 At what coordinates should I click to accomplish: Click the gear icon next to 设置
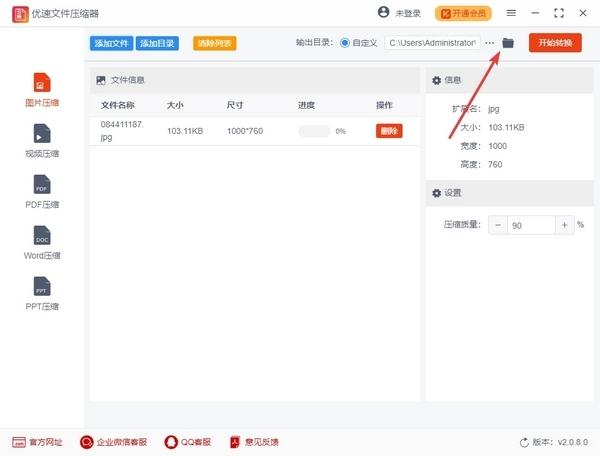click(437, 193)
